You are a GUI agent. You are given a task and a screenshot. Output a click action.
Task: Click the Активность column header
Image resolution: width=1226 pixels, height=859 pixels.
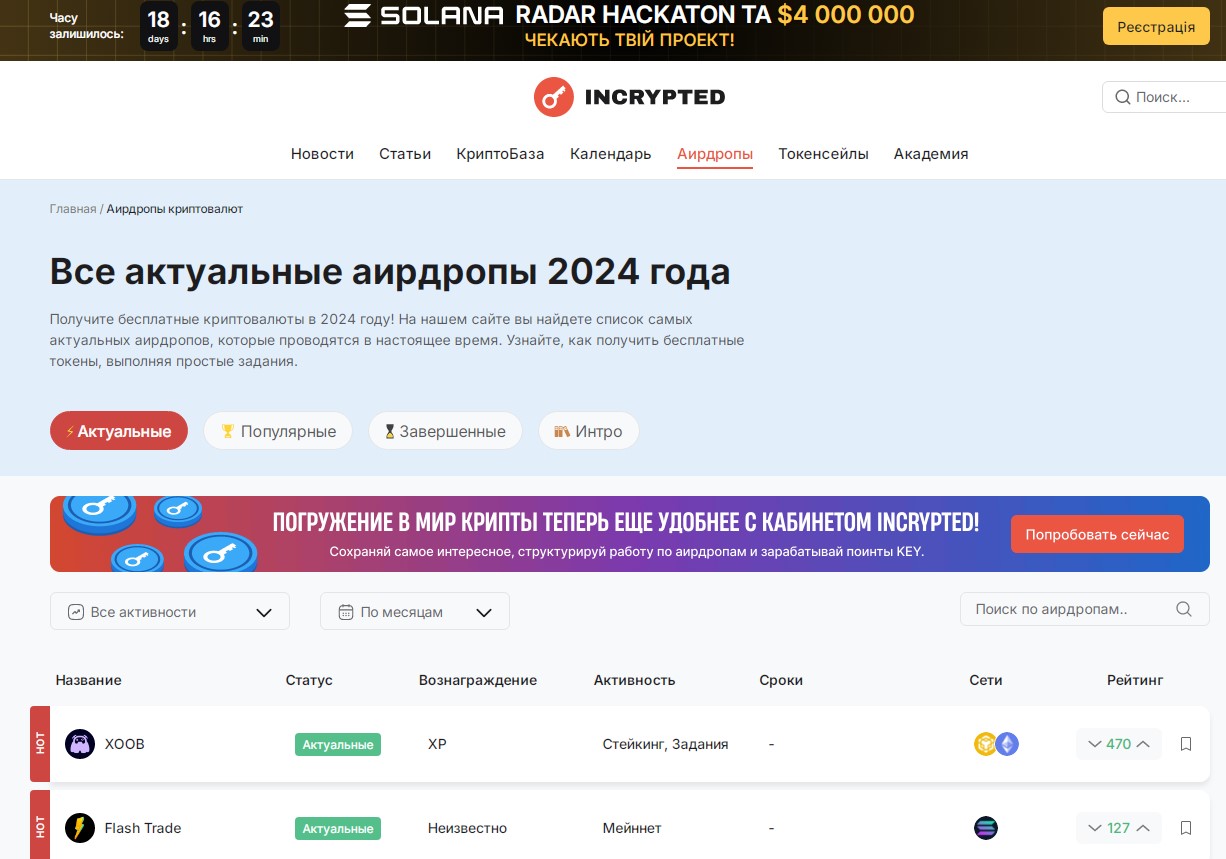coord(635,680)
